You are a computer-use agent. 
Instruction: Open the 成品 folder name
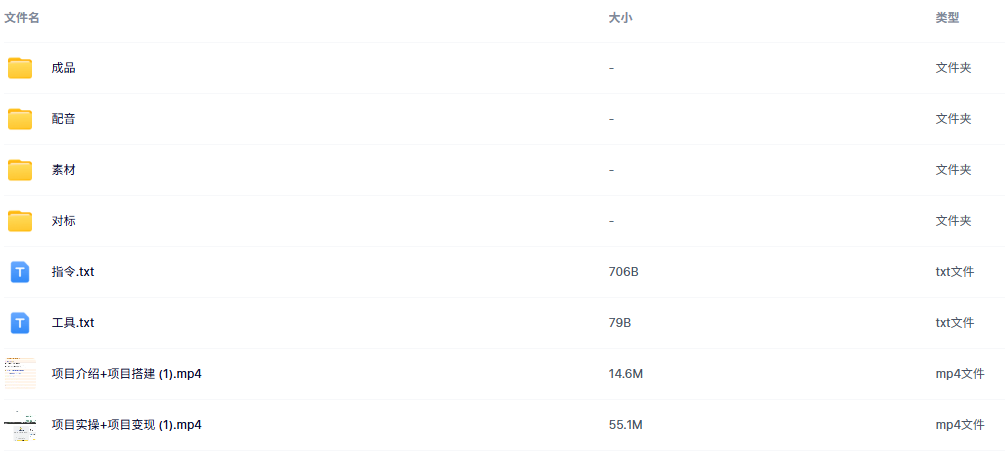click(x=64, y=68)
